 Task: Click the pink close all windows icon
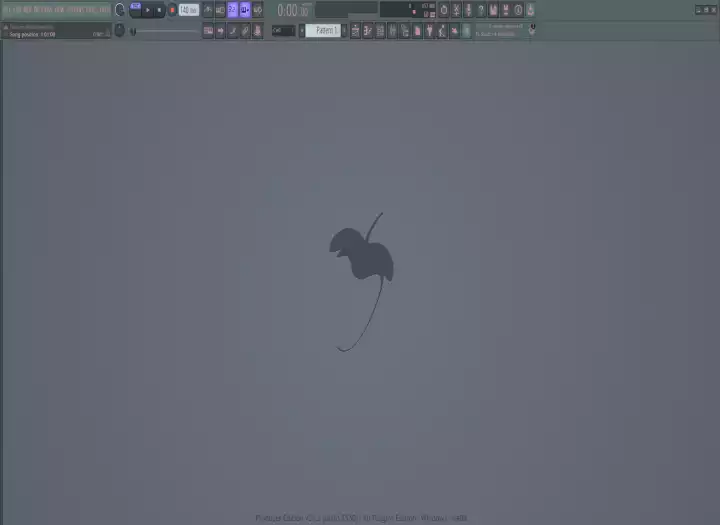454,31
